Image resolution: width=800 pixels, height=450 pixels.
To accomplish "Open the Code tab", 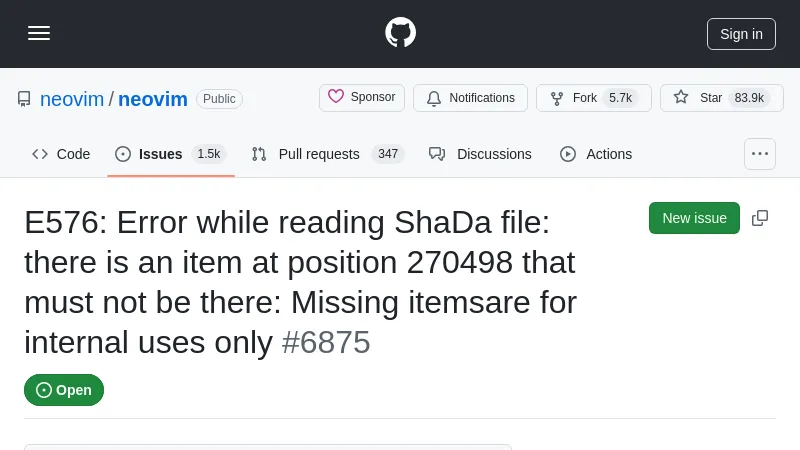I will 61,154.
